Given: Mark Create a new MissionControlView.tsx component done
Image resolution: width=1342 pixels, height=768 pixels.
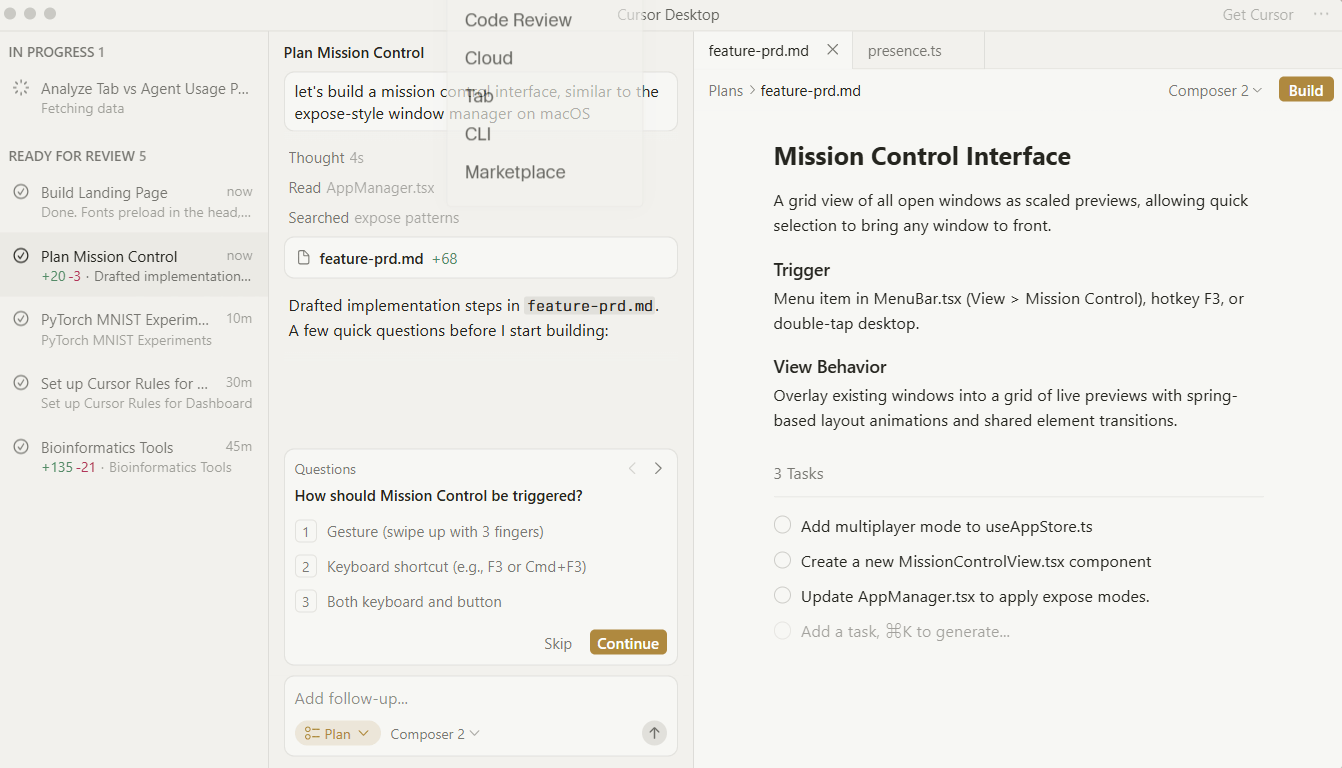Looking at the screenshot, I should [783, 561].
